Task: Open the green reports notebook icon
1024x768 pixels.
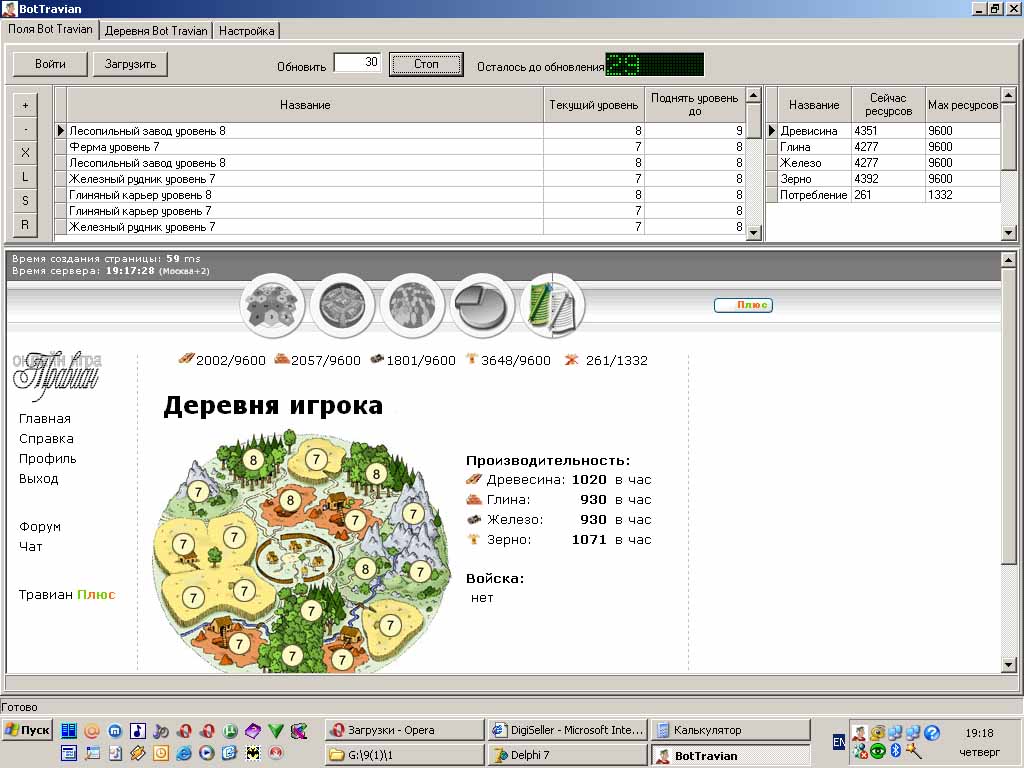Action: (x=539, y=305)
